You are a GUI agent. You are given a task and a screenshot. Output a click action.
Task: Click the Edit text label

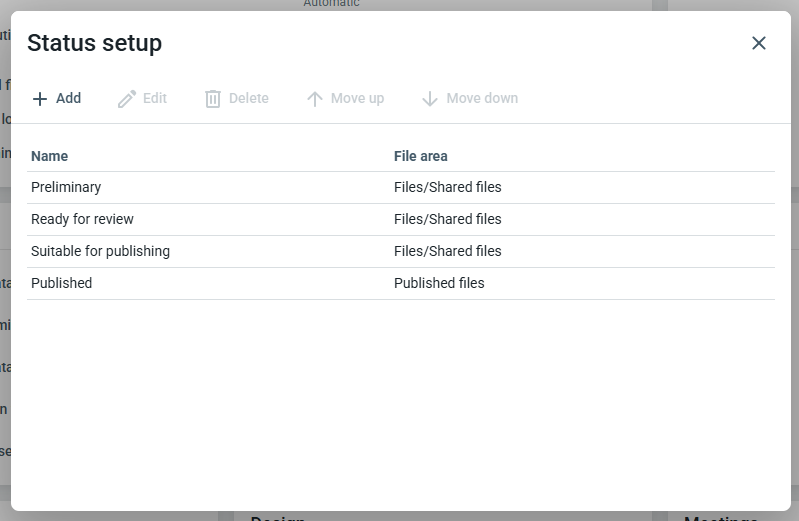pyautogui.click(x=155, y=99)
